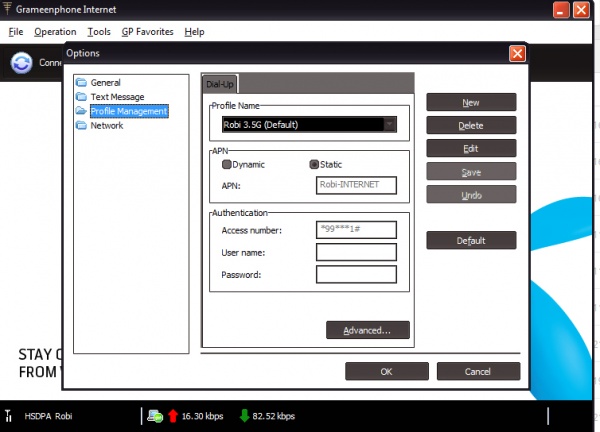This screenshot has height=432, width=600.
Task: Open the Advanced settings button
Action: pos(368,330)
